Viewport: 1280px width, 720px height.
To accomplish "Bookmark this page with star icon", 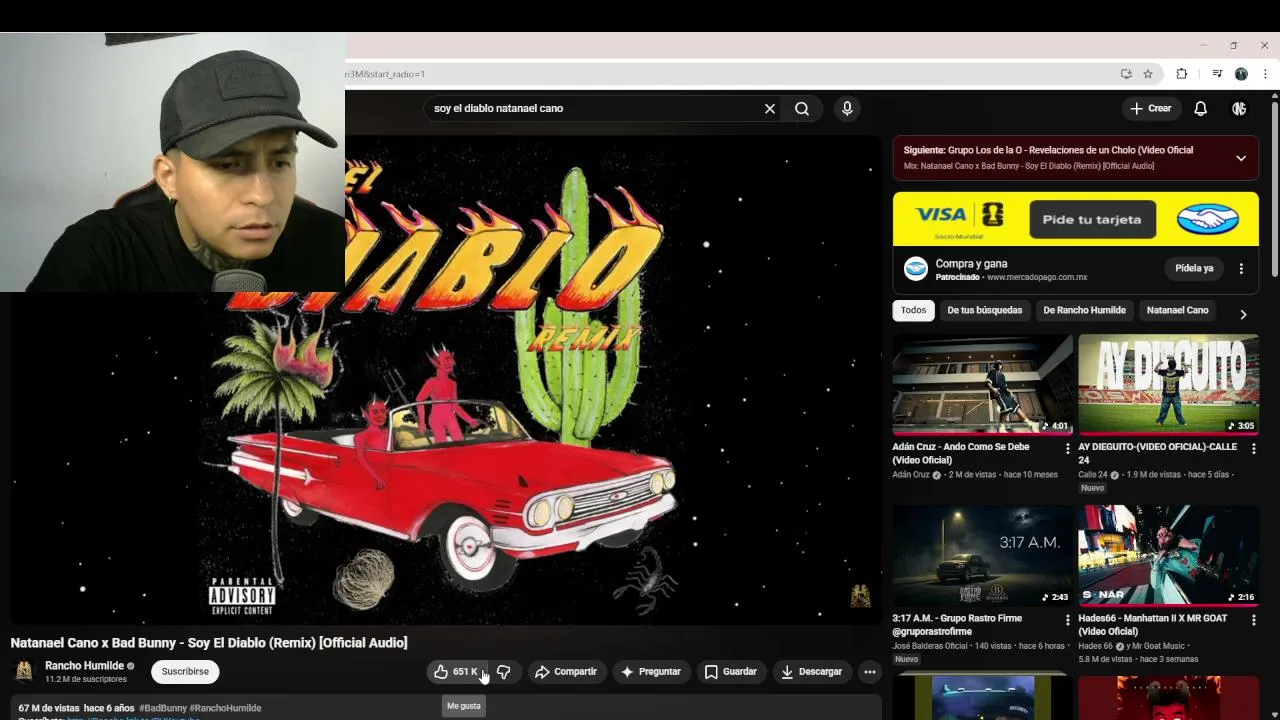I will point(1148,74).
